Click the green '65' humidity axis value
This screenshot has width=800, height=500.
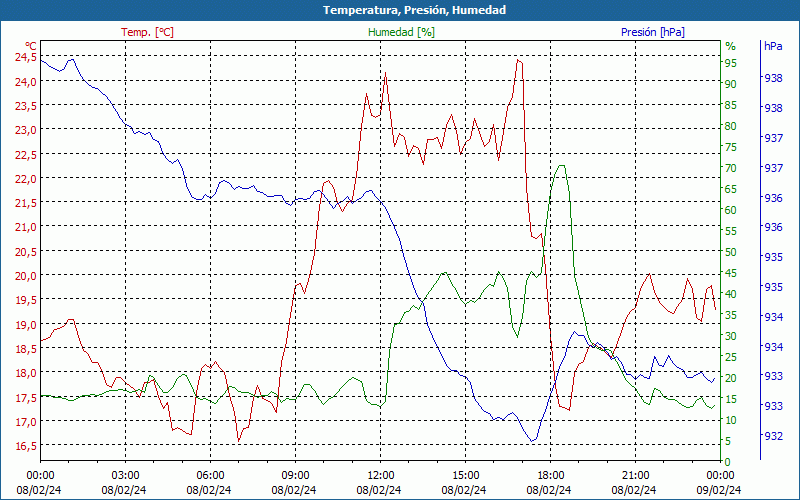point(731,189)
